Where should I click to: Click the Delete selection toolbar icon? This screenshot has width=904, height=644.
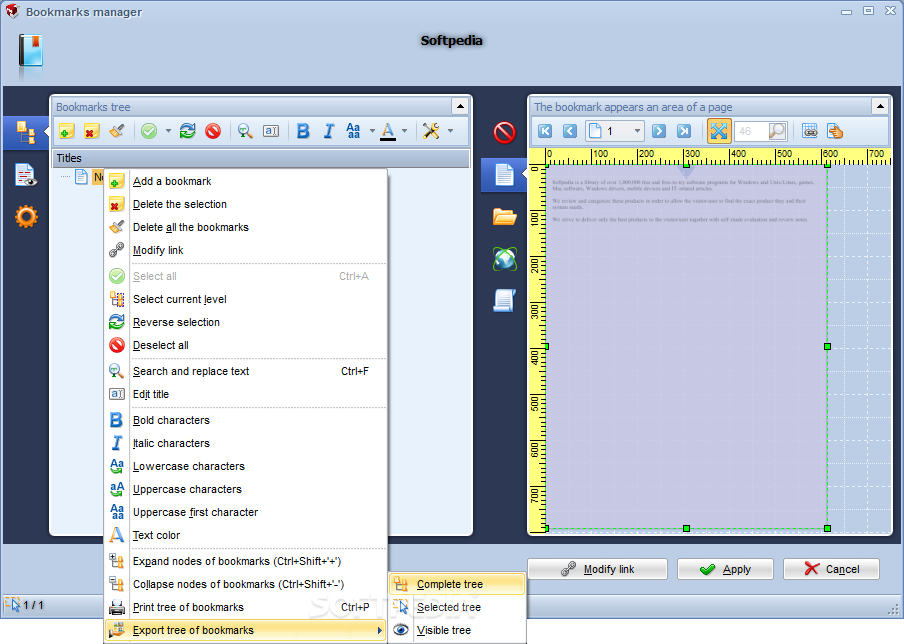point(91,131)
